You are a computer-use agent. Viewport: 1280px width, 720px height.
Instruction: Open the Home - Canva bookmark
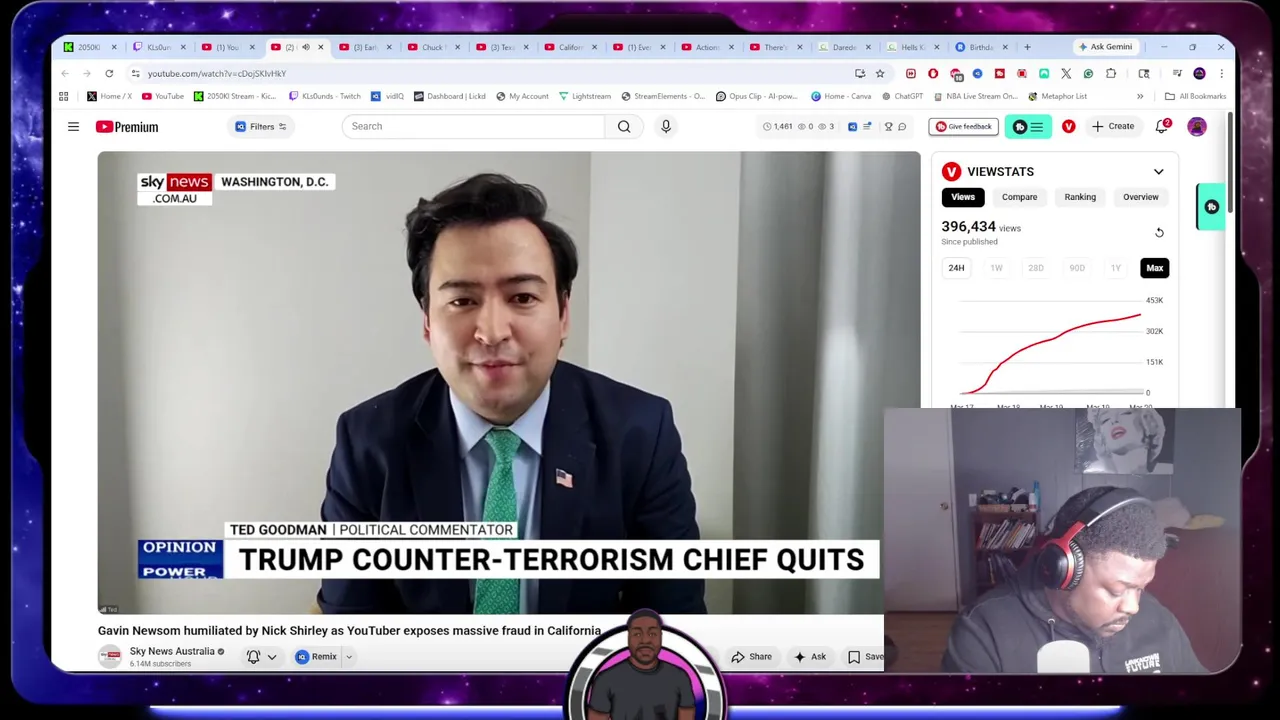tap(840, 96)
